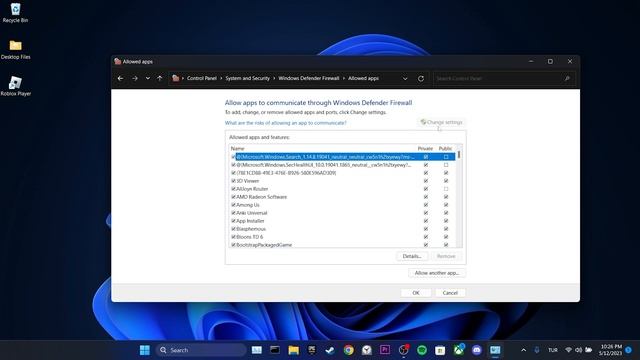Show hidden system tray icons
The image size is (640, 360).
coord(523,350)
